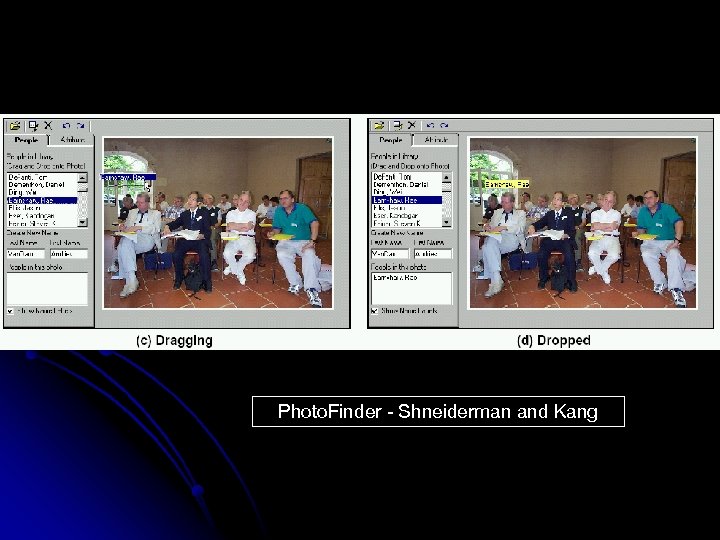Click the empty People in this photo box in Dragging window
This screenshot has height=540, width=720.
[x=47, y=288]
